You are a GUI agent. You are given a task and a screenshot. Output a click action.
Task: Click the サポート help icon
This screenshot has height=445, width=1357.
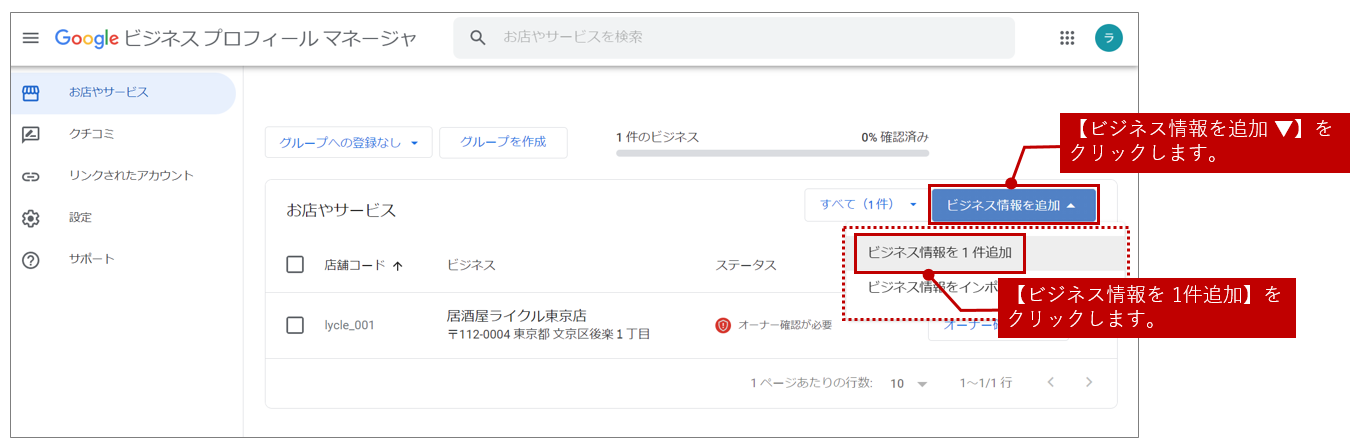tap(31, 260)
